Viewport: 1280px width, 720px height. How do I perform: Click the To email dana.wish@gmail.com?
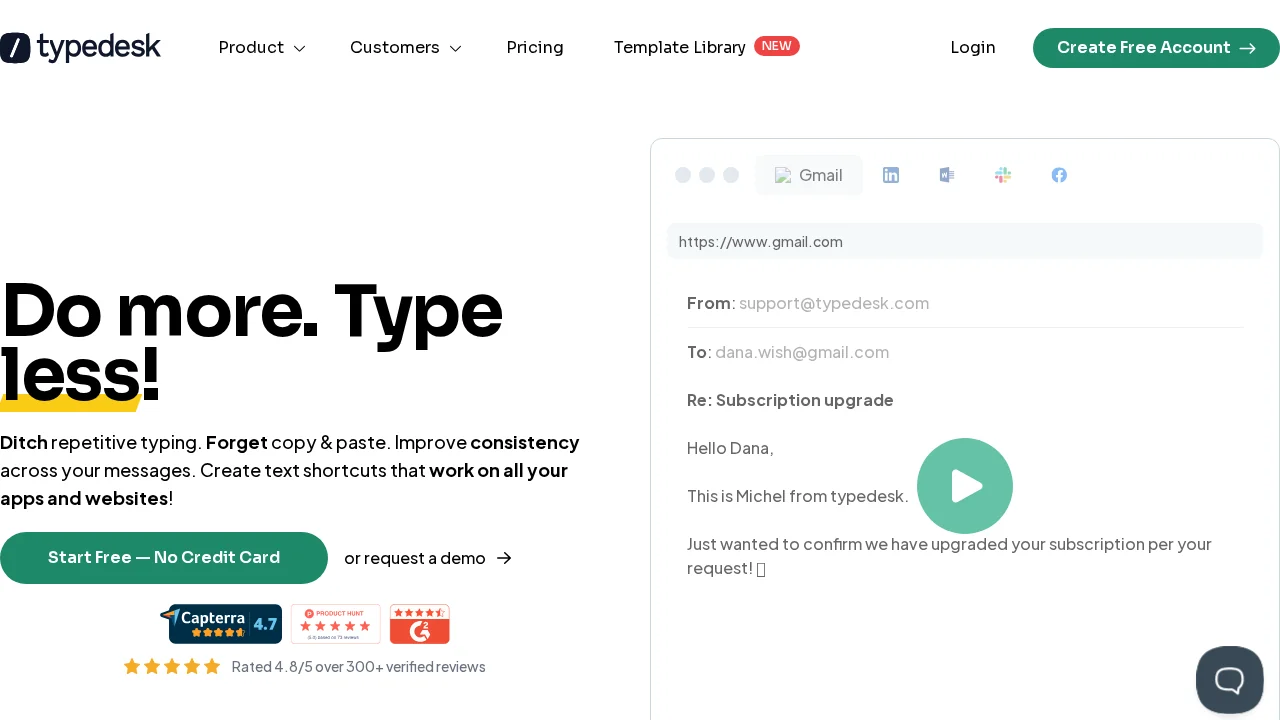(x=802, y=352)
